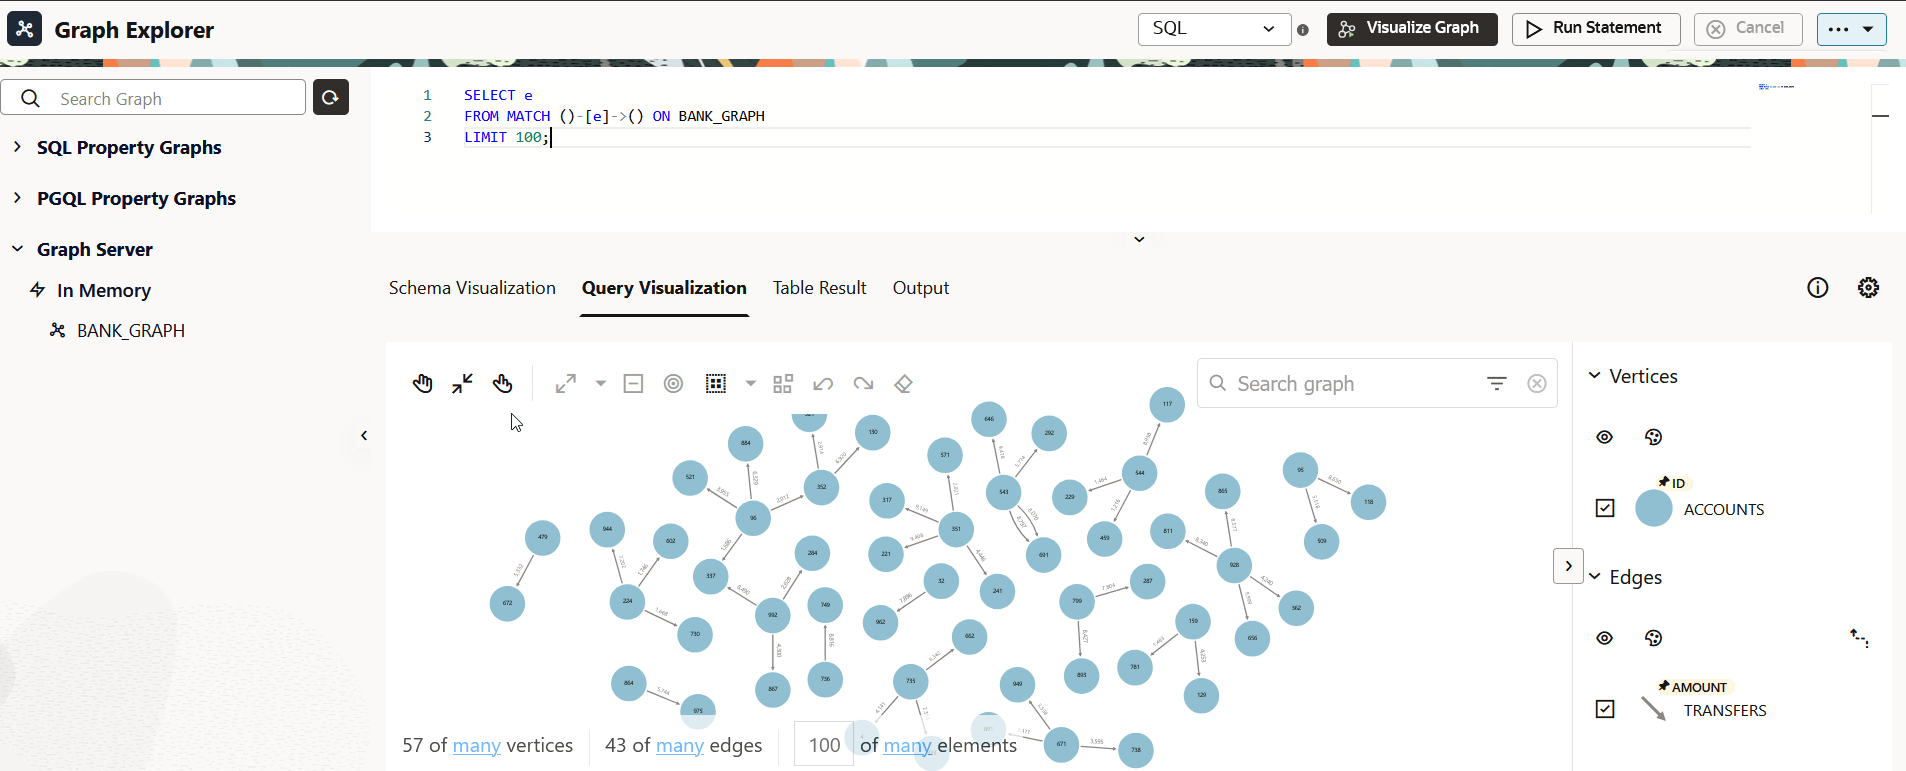Open the settings gear icon
Image resolution: width=1906 pixels, height=771 pixels.
point(1868,288)
